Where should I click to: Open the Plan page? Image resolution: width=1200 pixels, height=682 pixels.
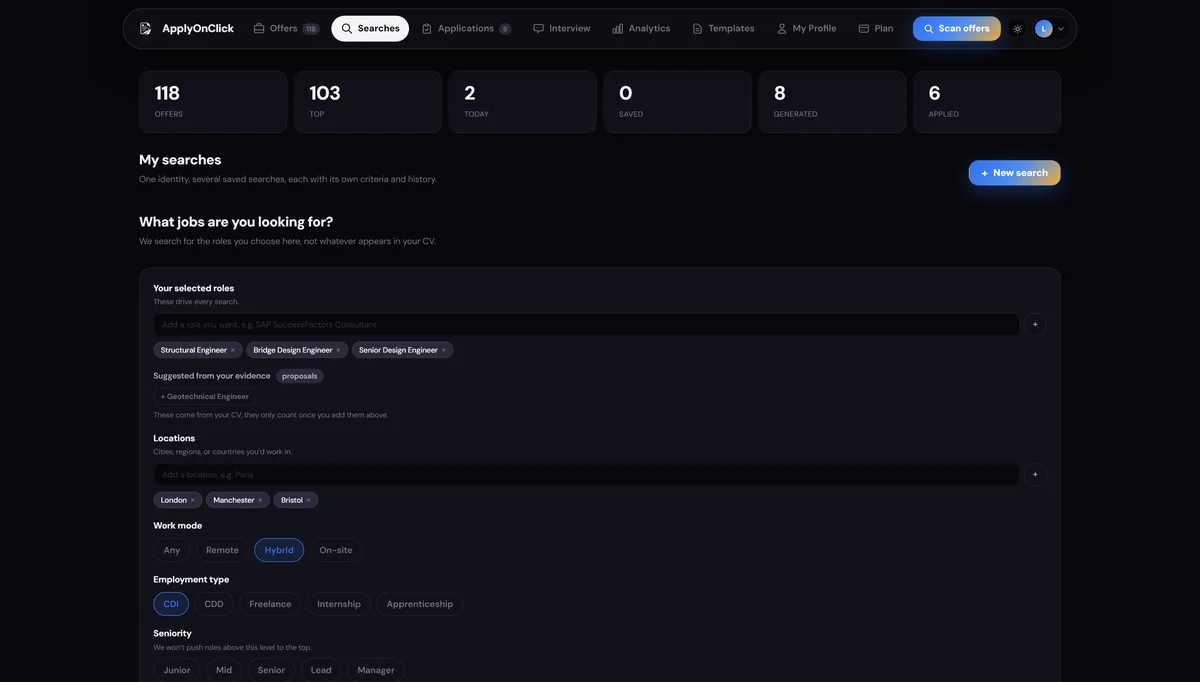click(x=876, y=29)
